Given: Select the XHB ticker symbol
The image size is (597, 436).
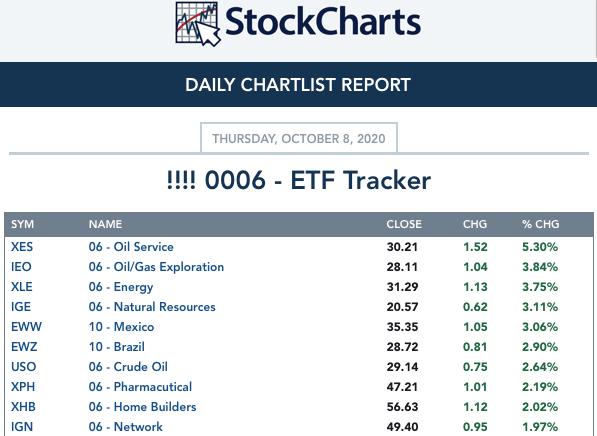Looking at the screenshot, I should coord(23,407).
